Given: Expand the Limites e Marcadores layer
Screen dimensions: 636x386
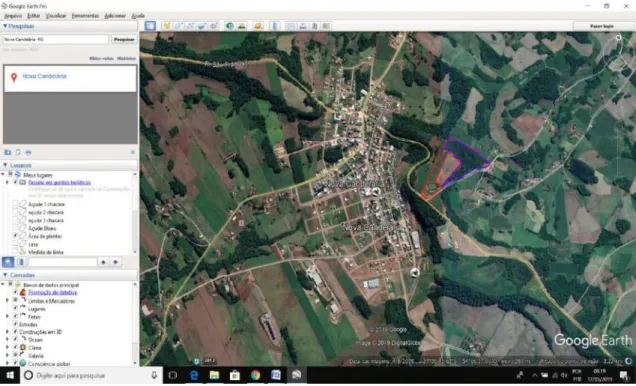Looking at the screenshot, I should (7, 301).
